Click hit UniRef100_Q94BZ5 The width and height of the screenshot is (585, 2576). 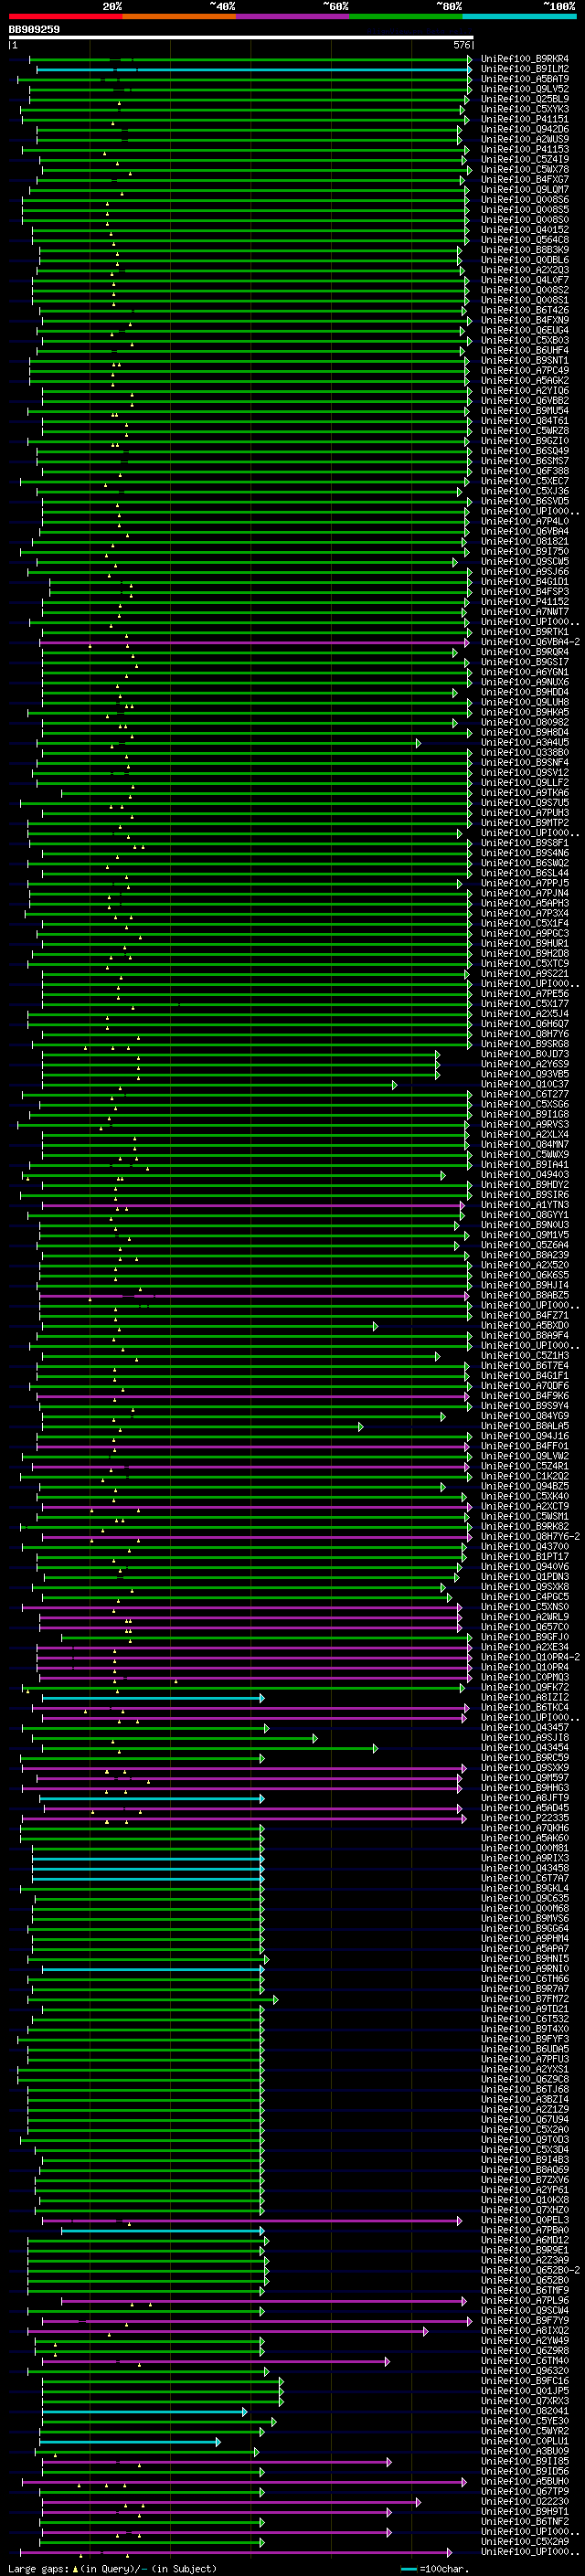[x=525, y=1486]
